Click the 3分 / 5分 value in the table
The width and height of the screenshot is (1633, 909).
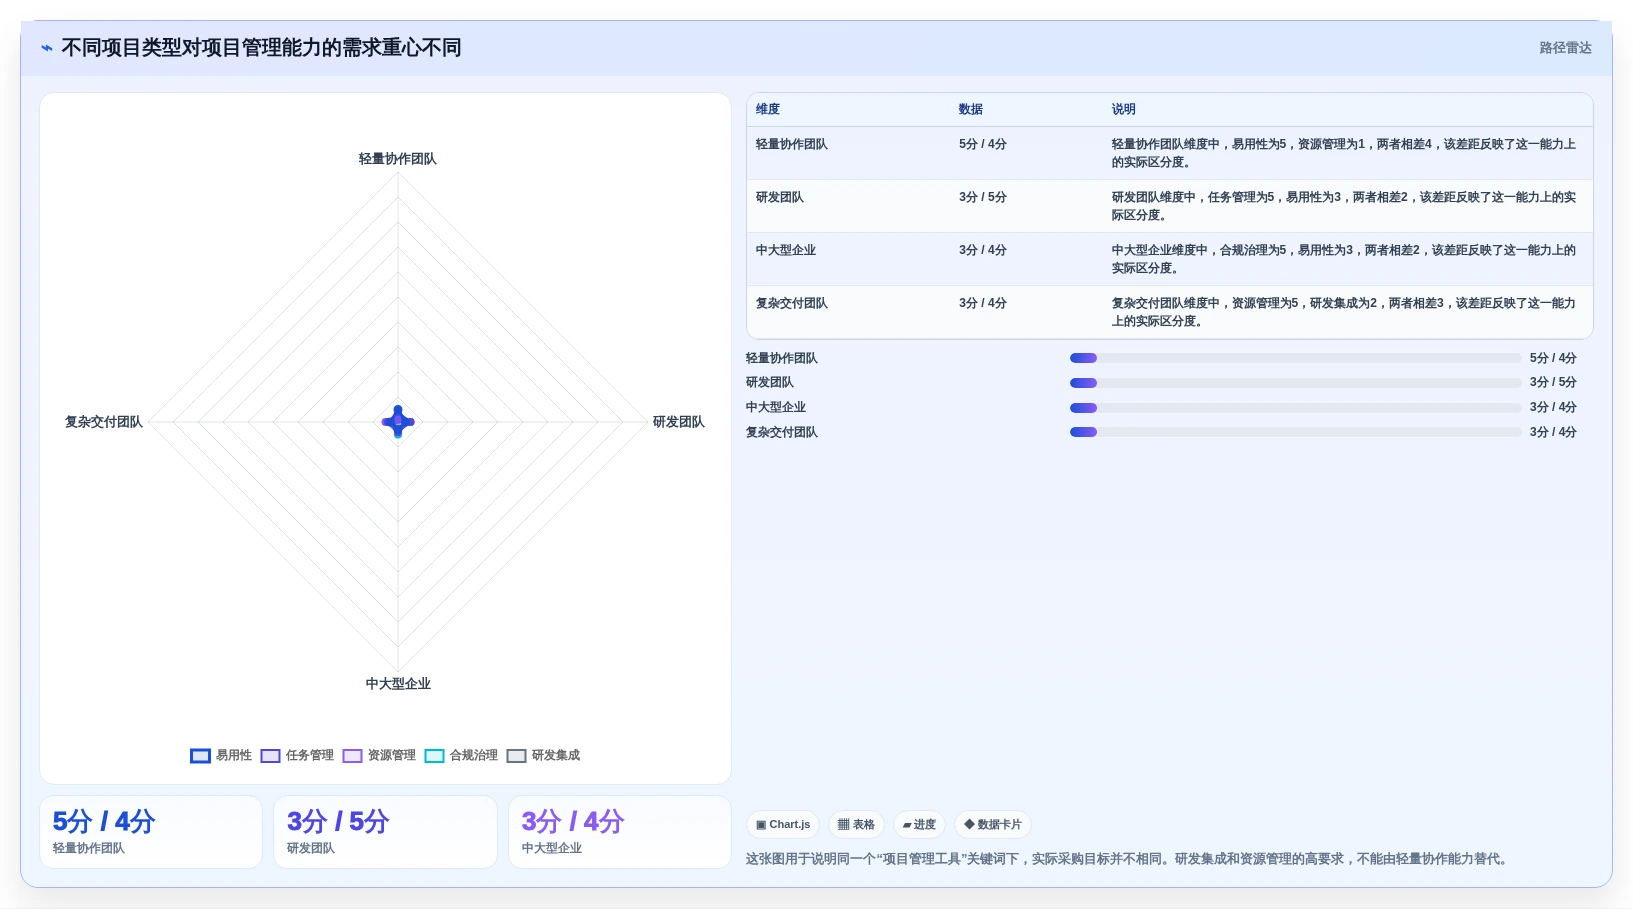click(x=983, y=198)
